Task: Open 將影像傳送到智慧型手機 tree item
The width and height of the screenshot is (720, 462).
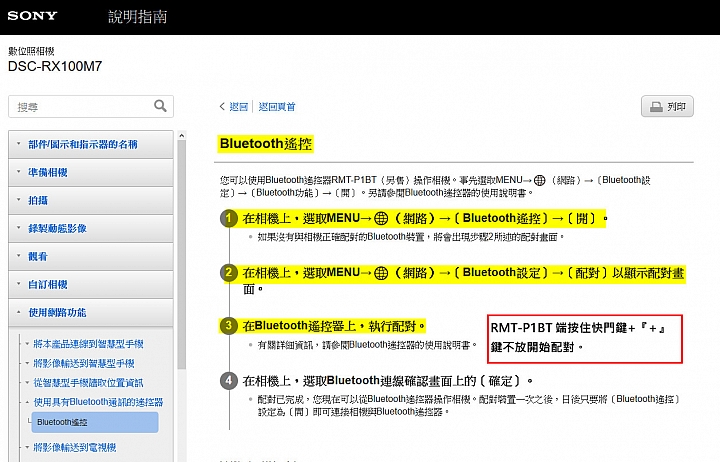Action: coord(84,363)
